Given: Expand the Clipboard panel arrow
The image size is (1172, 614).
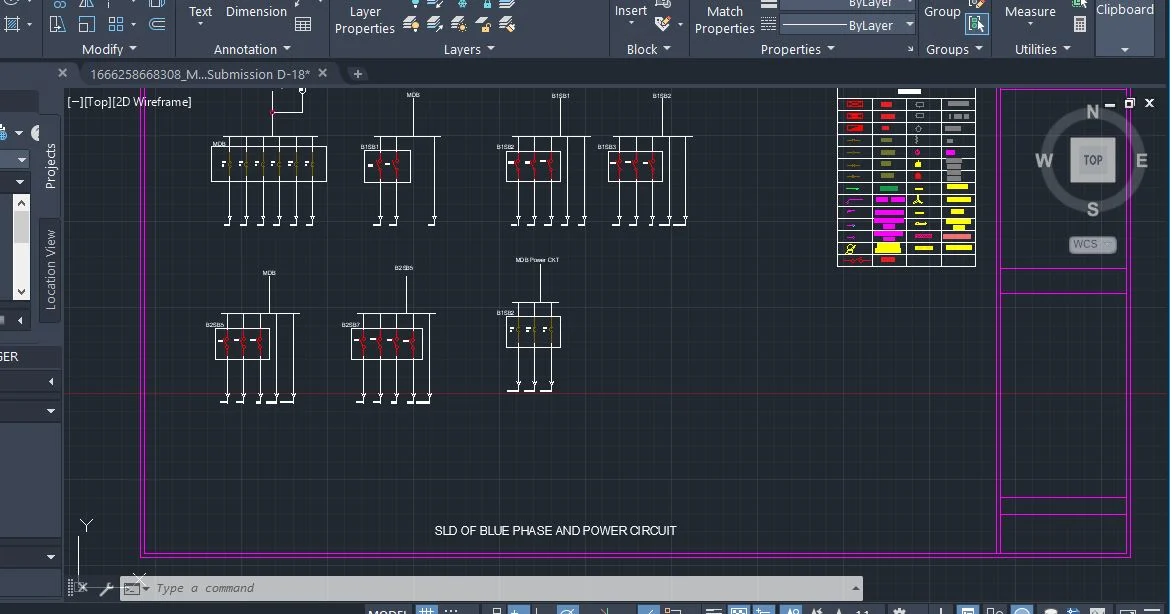Looking at the screenshot, I should pyautogui.click(x=1125, y=49).
